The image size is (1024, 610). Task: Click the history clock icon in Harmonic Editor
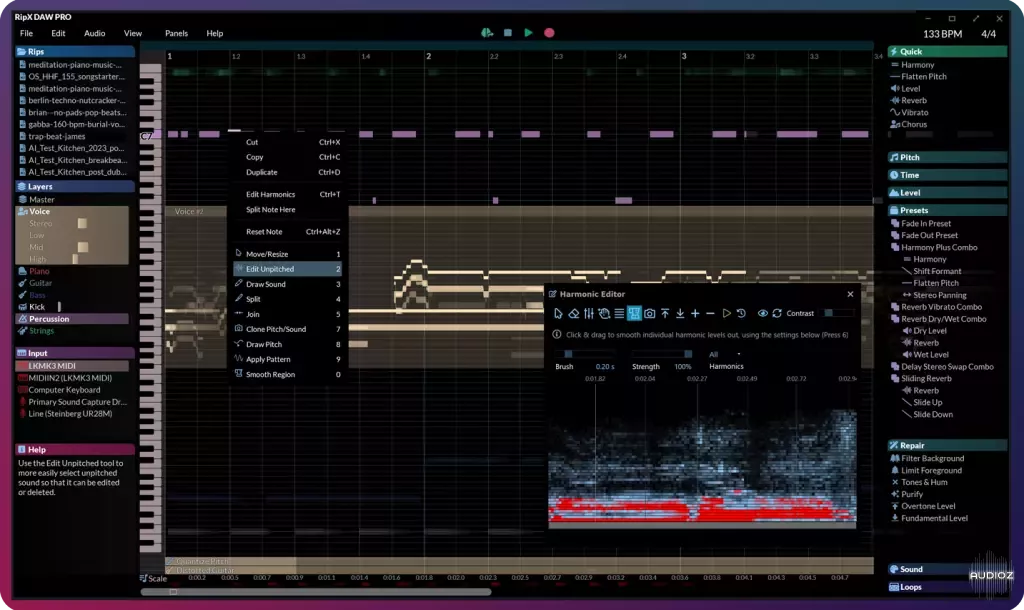pos(741,313)
